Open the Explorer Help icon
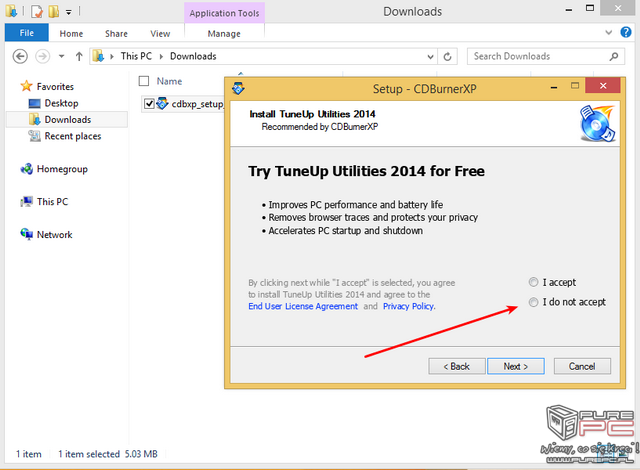This screenshot has width=640, height=470. [x=626, y=32]
